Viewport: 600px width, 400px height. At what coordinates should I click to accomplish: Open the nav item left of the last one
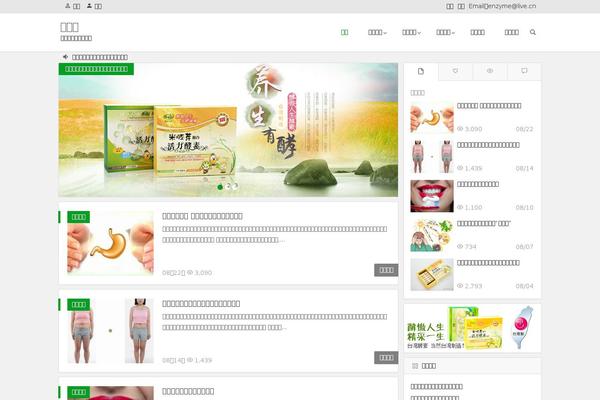[478, 32]
